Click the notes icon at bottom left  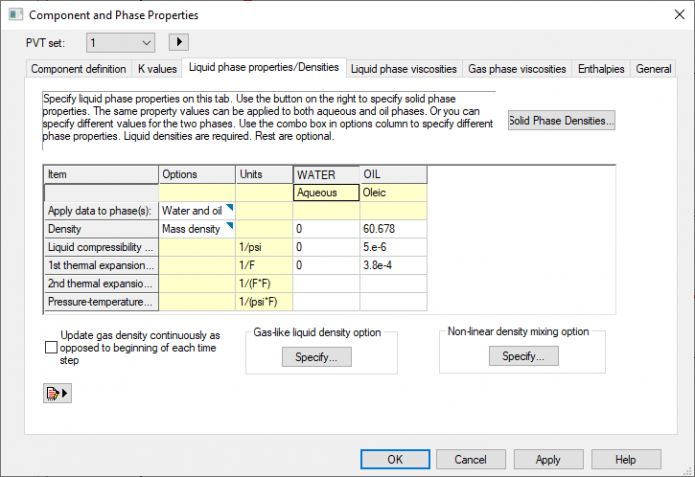point(55,394)
